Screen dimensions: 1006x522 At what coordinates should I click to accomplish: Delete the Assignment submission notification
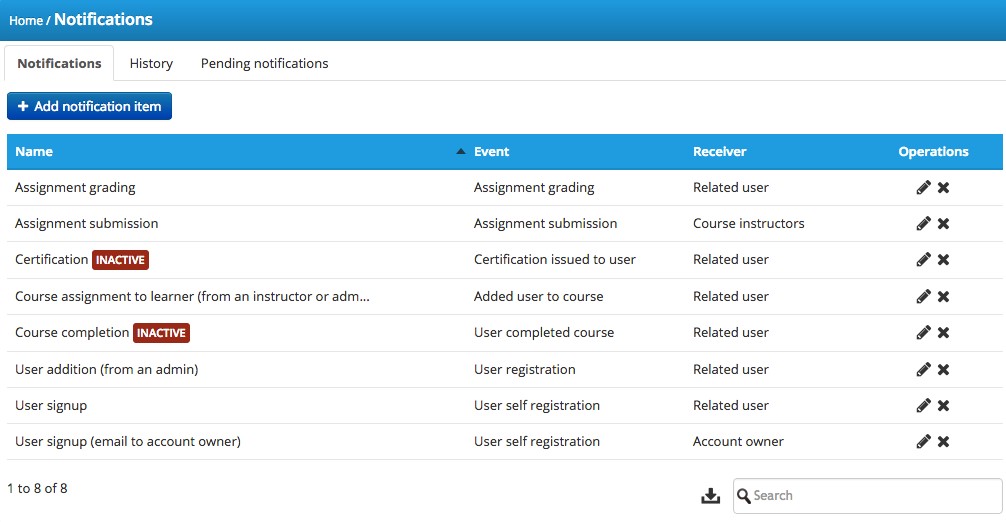[943, 224]
